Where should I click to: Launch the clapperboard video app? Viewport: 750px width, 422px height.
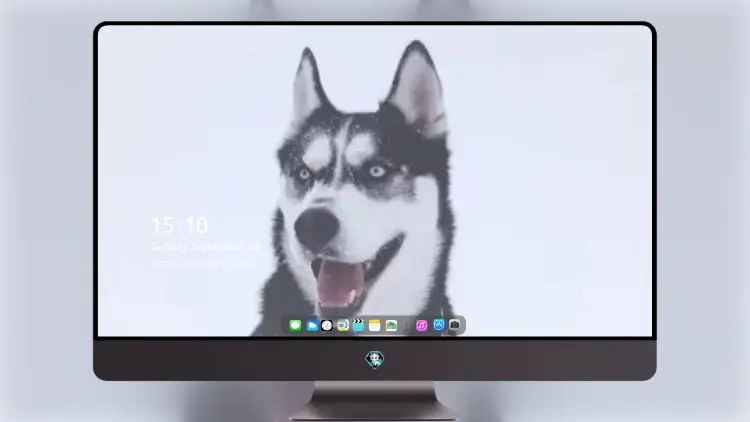[358, 326]
